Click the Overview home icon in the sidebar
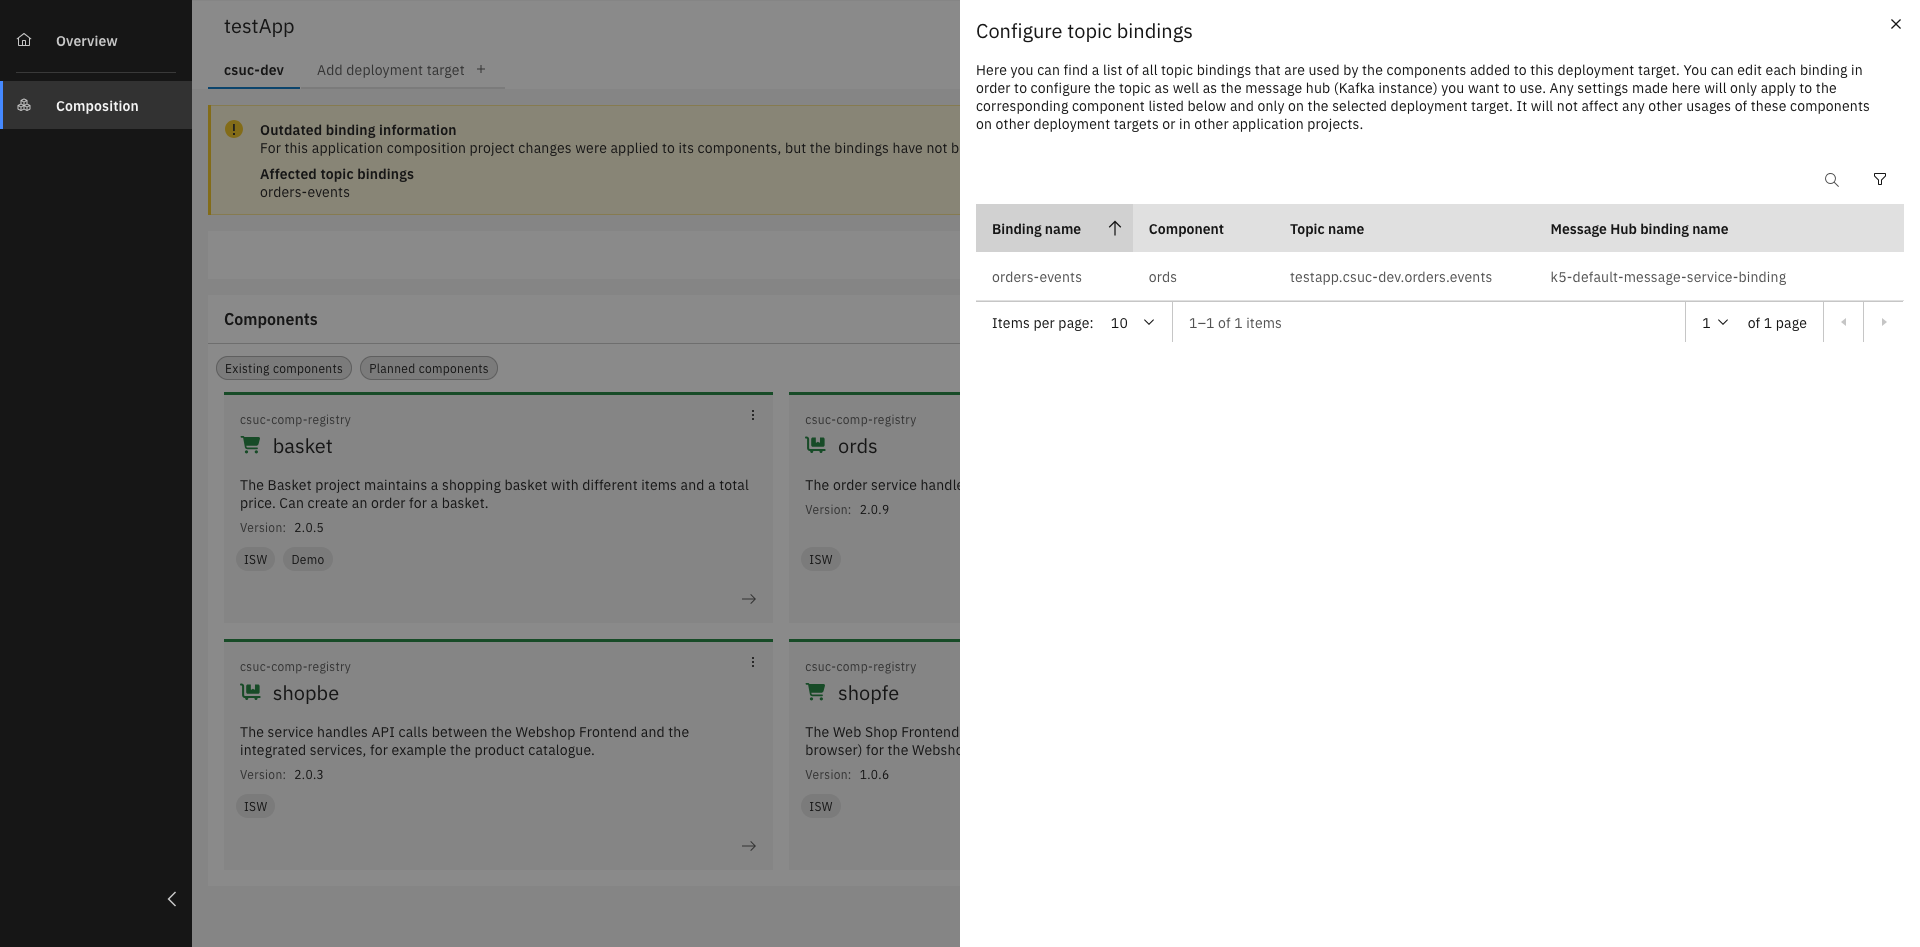 [x=23, y=39]
